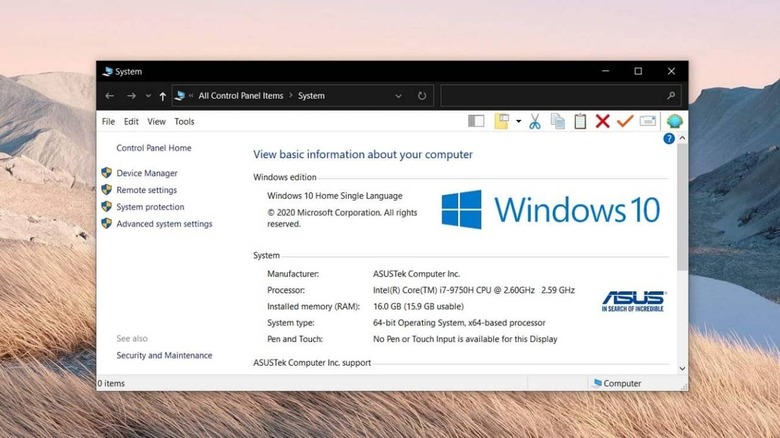
Task: Go up one folder level
Action: (163, 96)
